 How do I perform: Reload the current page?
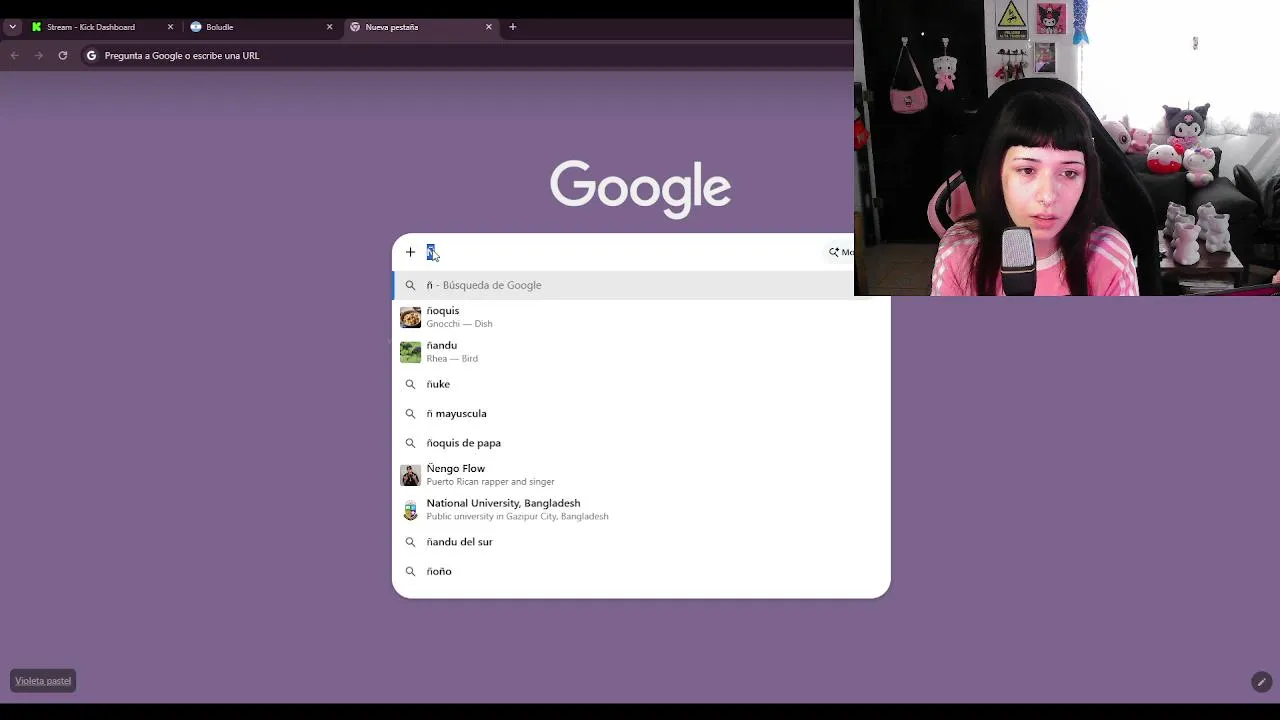click(62, 56)
